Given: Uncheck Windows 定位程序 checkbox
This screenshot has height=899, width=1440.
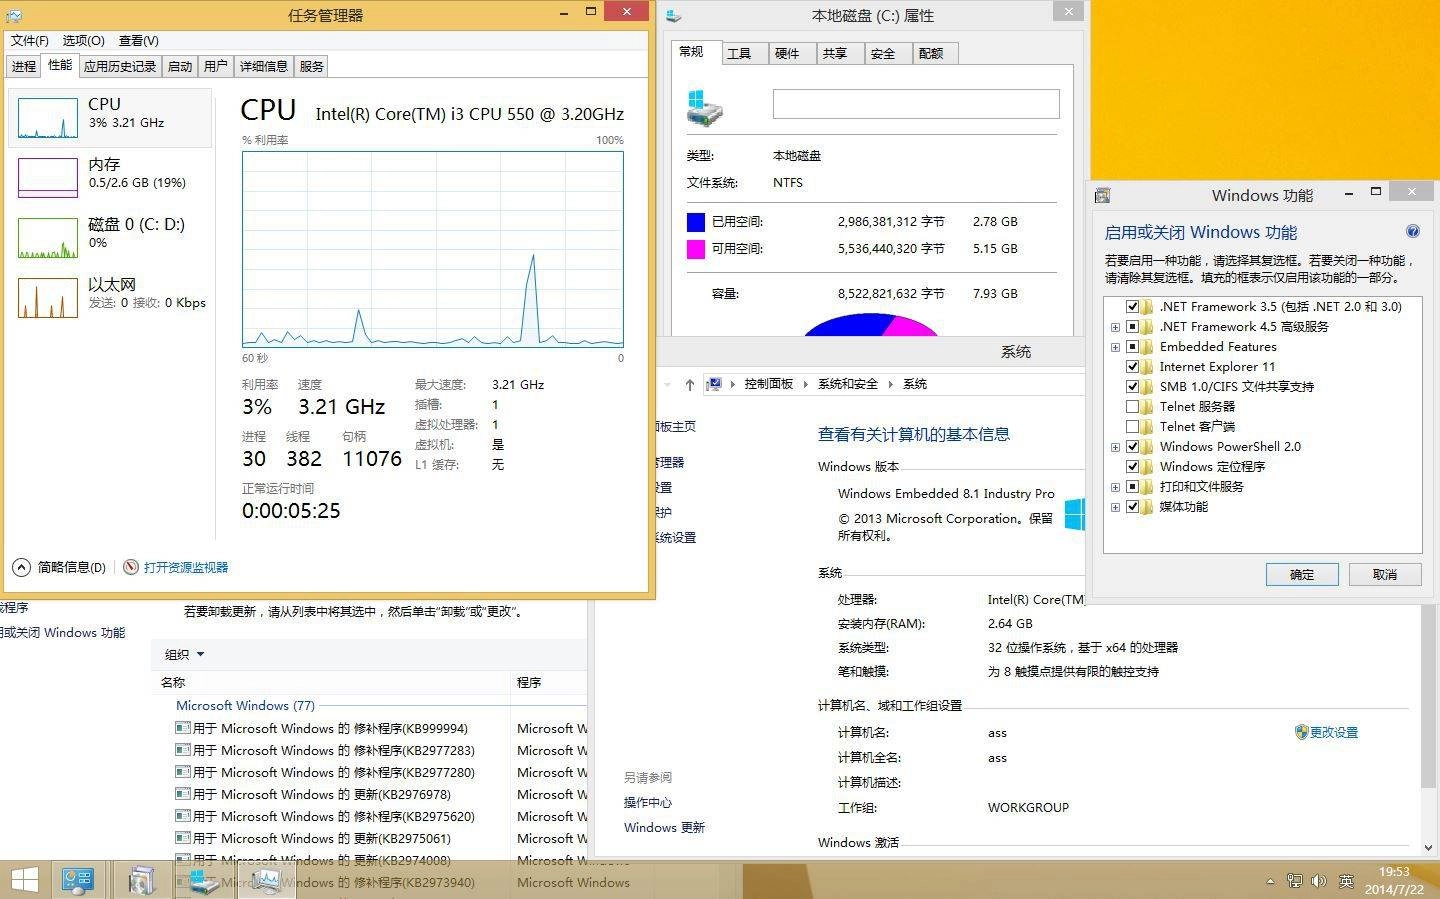Looking at the screenshot, I should point(1133,467).
